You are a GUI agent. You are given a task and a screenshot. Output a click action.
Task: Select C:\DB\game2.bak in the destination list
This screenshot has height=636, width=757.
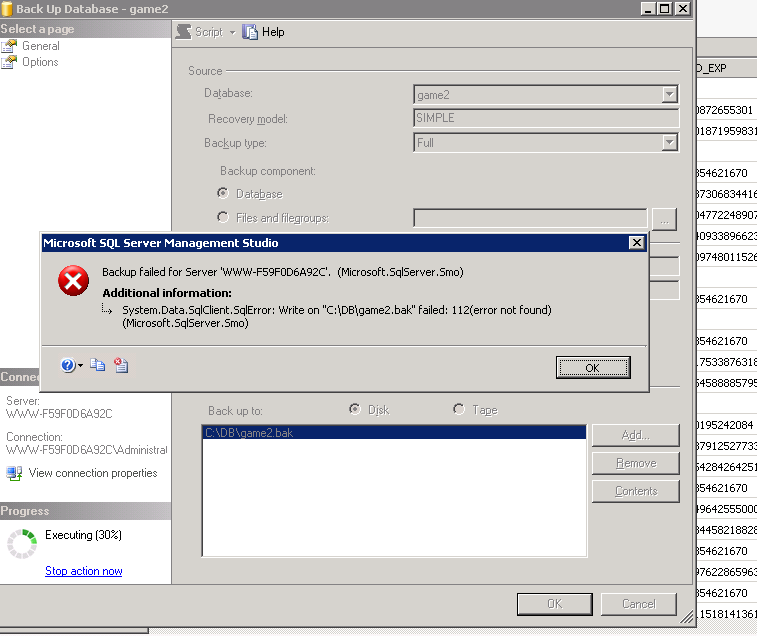coord(394,433)
